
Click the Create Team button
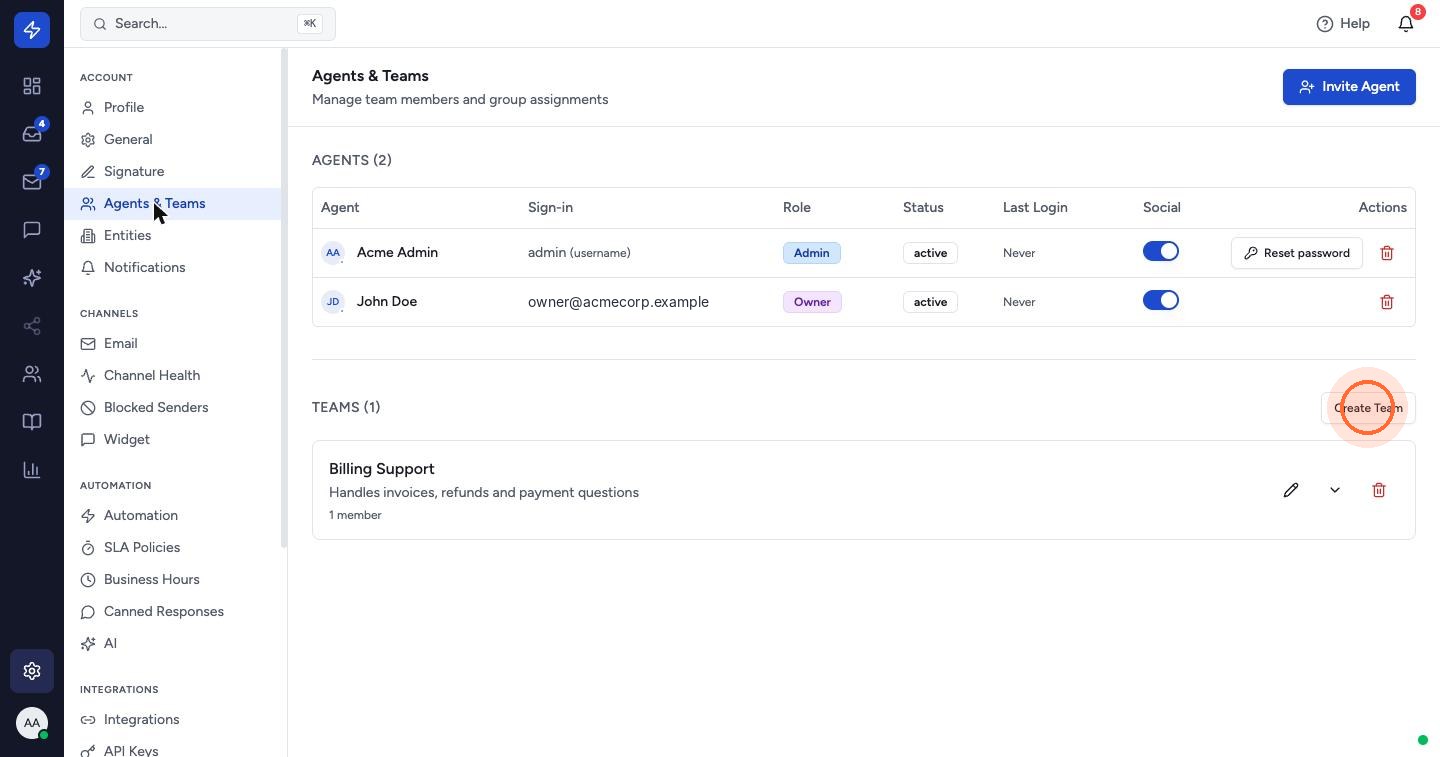[x=1368, y=408]
